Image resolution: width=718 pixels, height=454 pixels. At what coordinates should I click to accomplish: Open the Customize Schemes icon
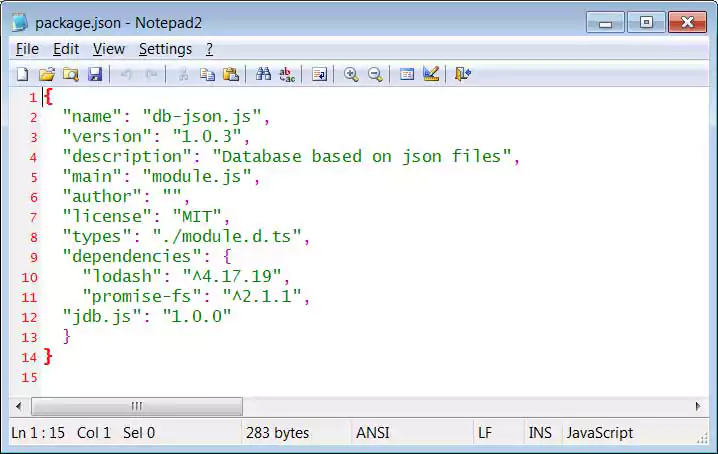click(x=431, y=74)
